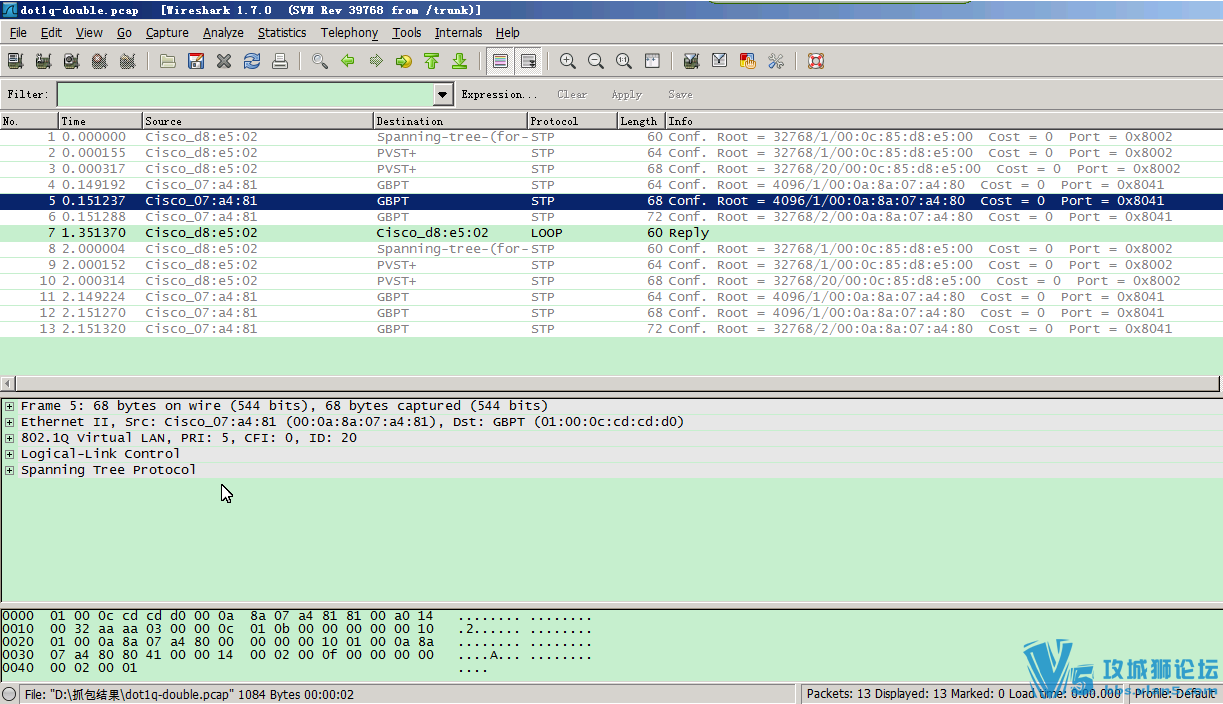This screenshot has height=704, width=1223.
Task: Open the display filter history dropdown
Action: coord(444,94)
